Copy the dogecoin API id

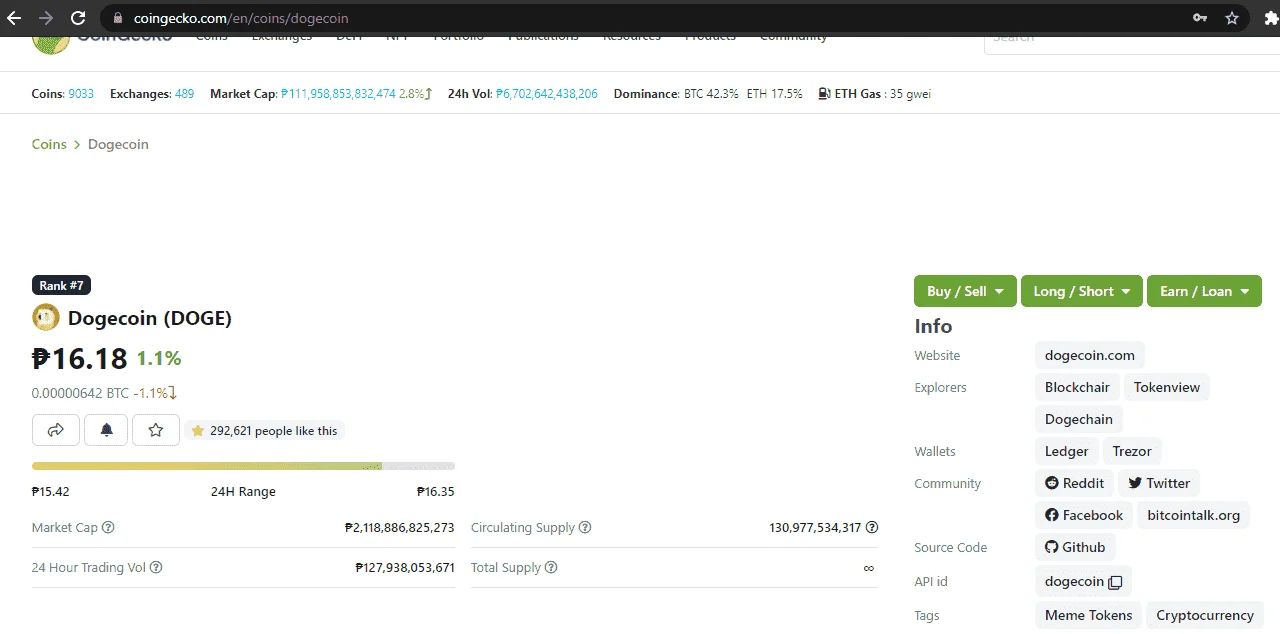[1115, 582]
